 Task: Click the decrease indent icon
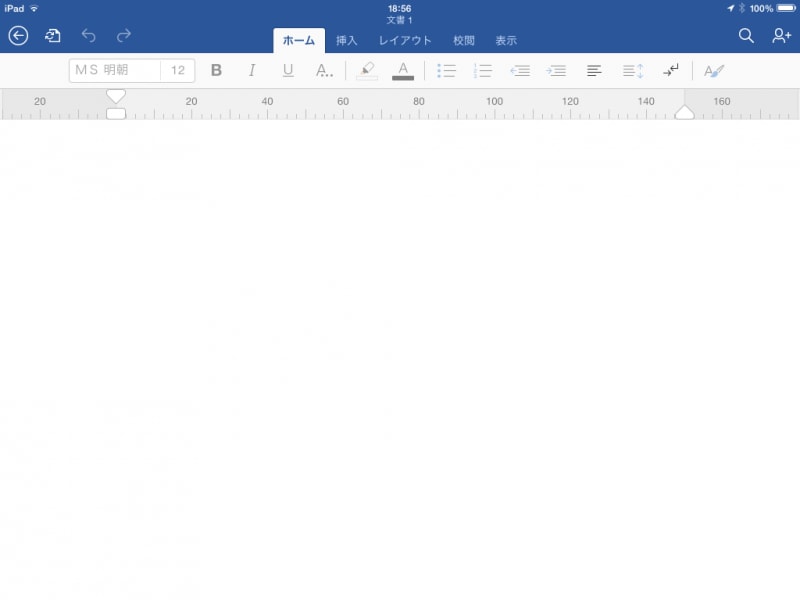520,70
